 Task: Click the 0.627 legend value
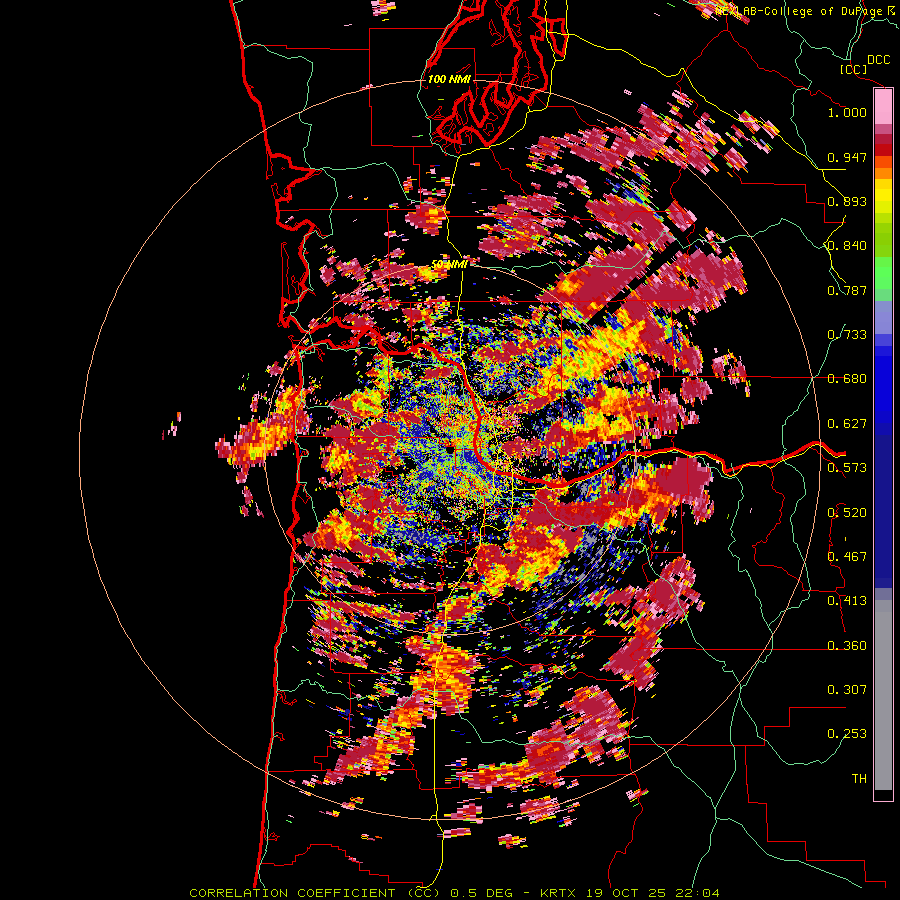coord(847,424)
